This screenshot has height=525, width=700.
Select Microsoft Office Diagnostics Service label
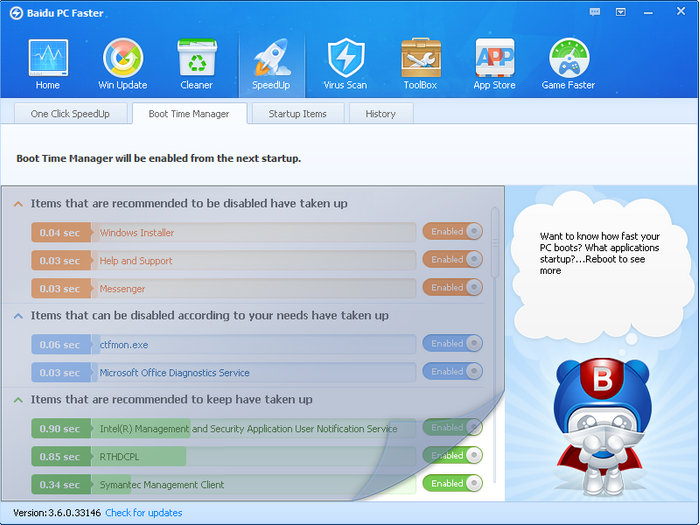point(175,373)
